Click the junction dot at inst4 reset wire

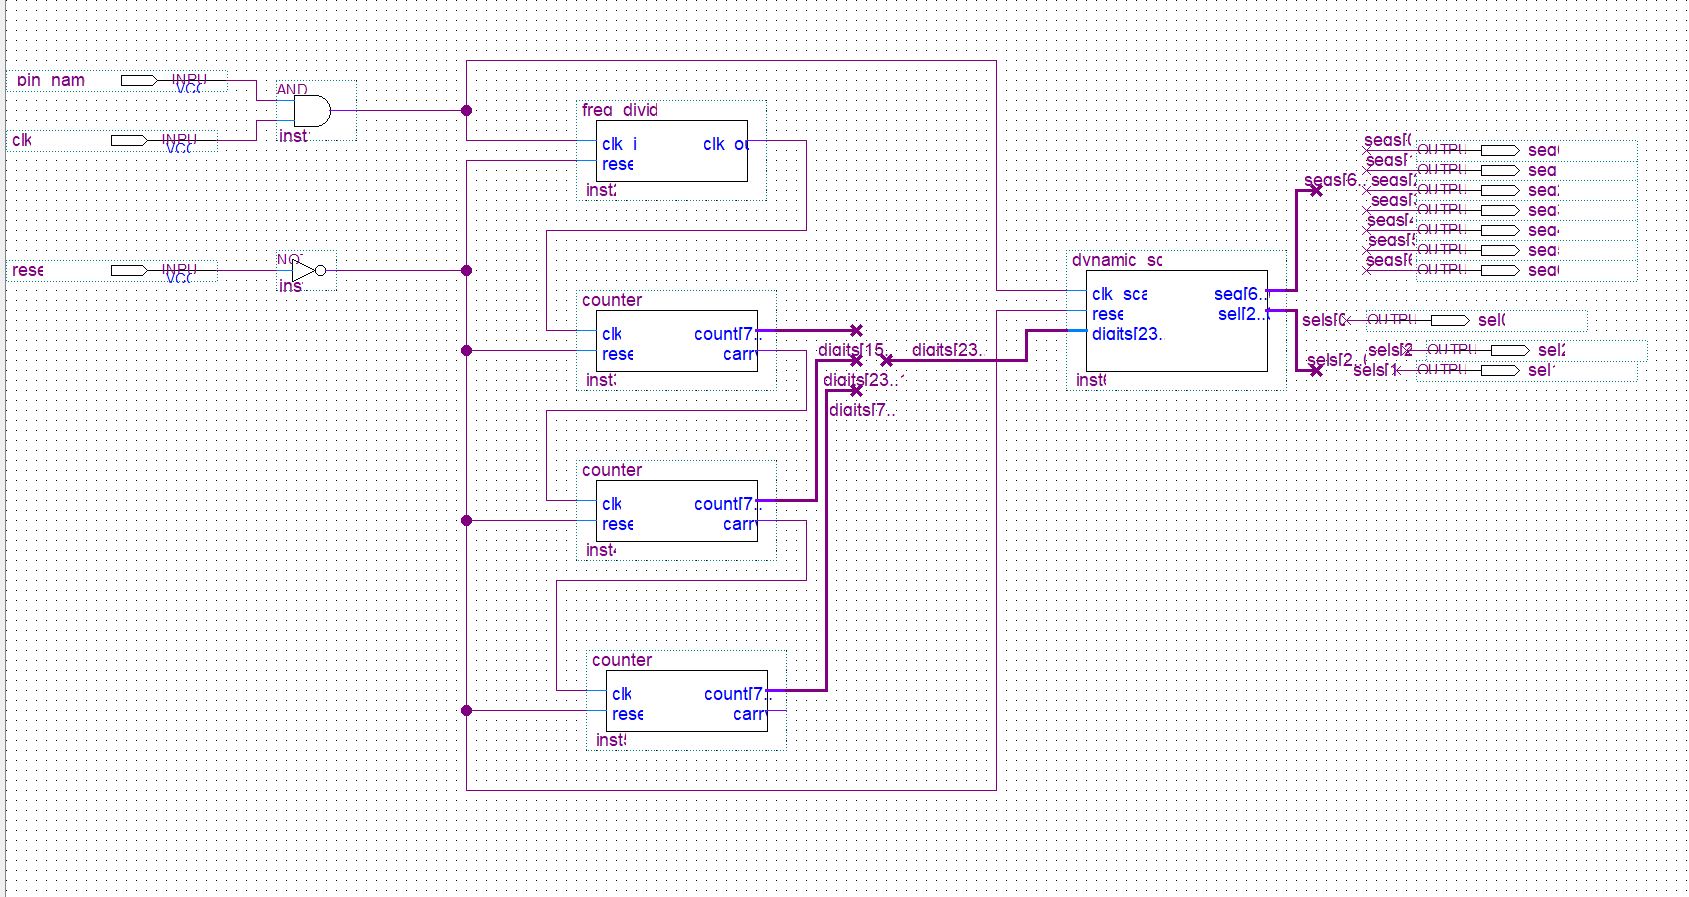(x=466, y=520)
